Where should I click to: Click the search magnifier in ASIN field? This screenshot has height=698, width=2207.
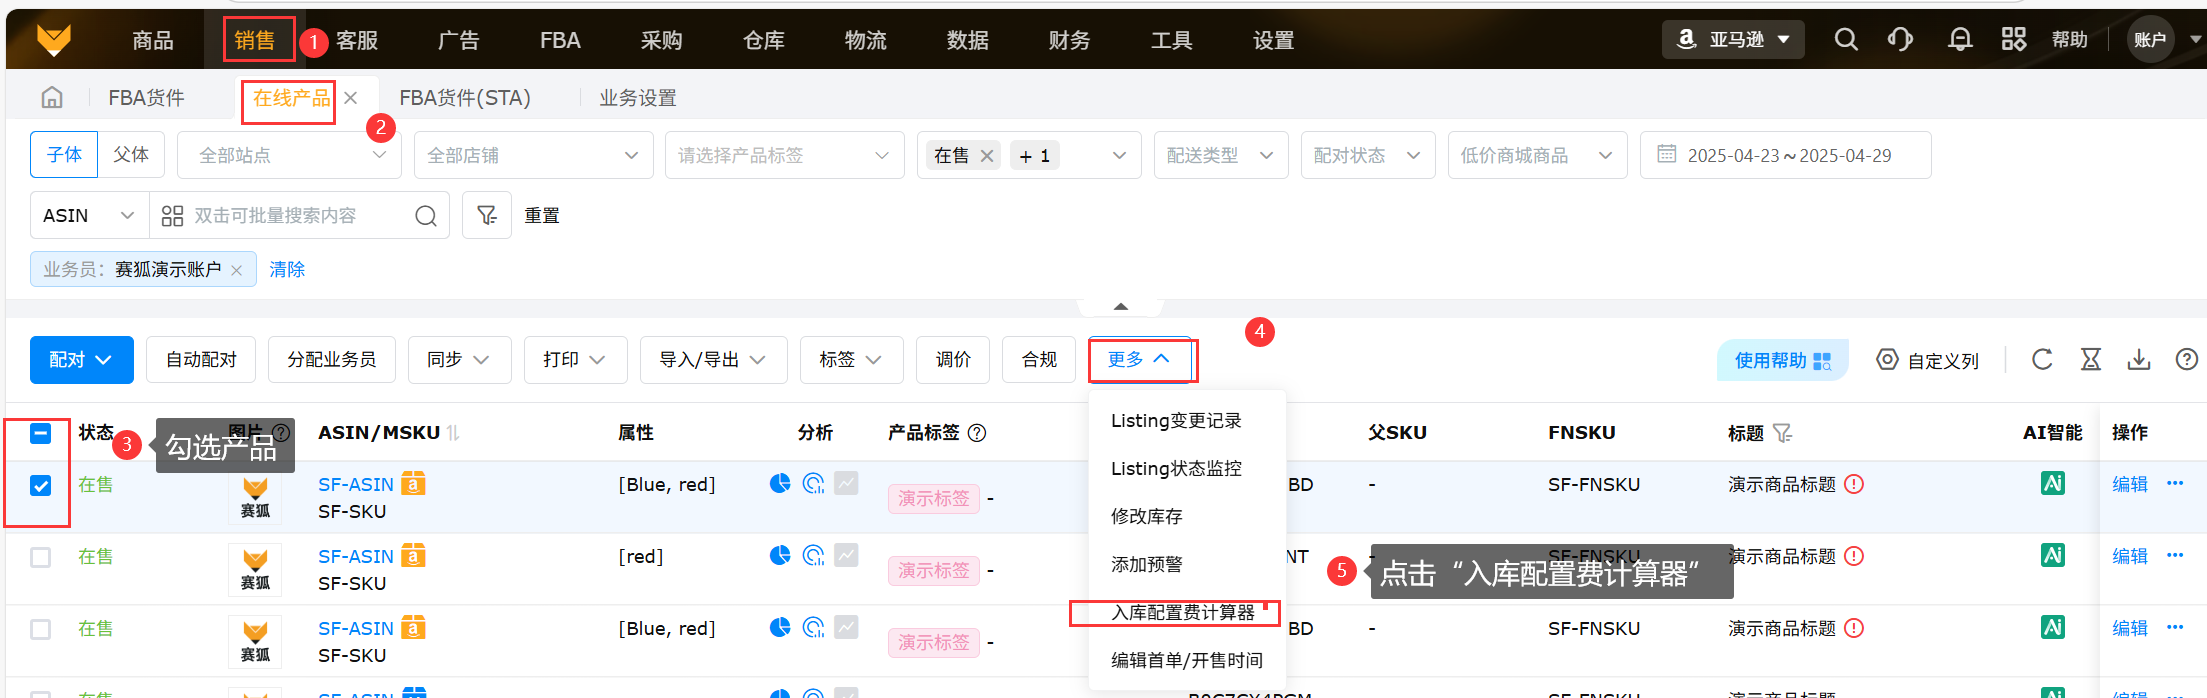(426, 216)
